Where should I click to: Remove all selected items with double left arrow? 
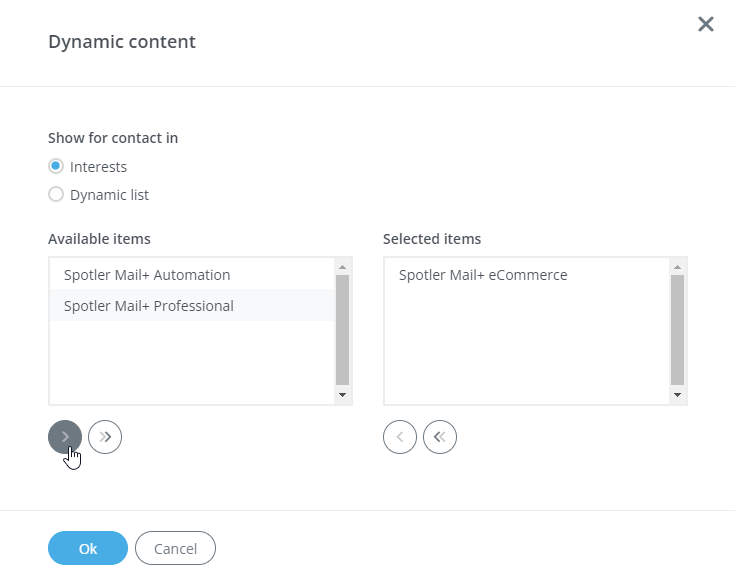pyautogui.click(x=440, y=437)
